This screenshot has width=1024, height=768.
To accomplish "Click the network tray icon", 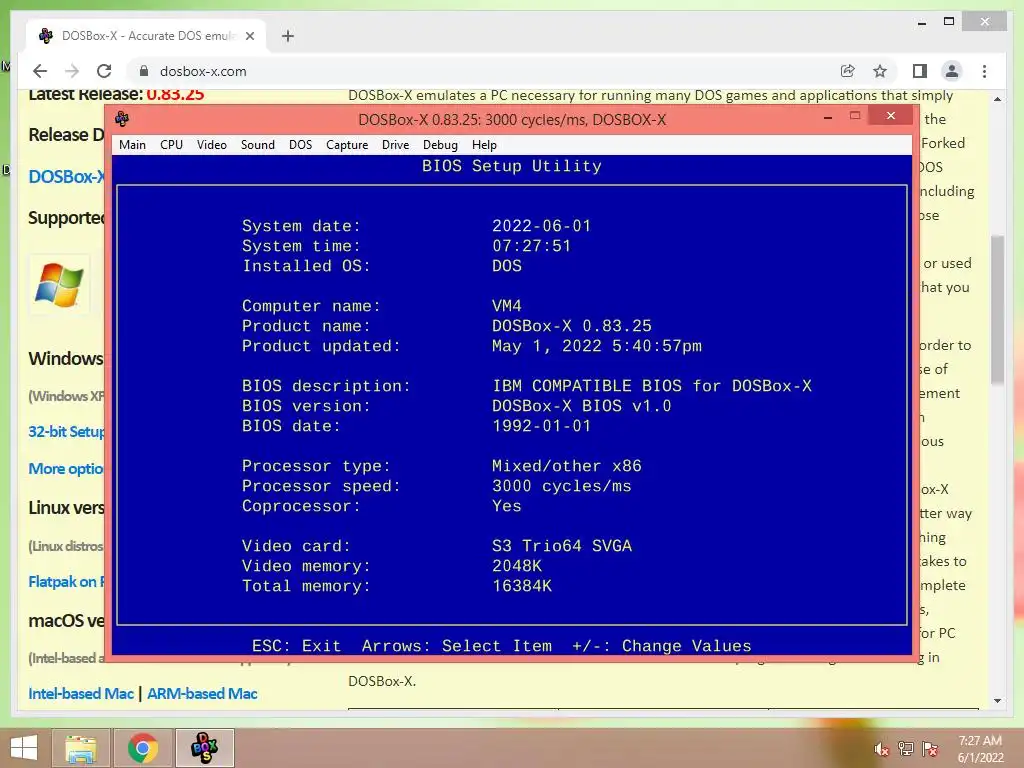I will tap(905, 749).
